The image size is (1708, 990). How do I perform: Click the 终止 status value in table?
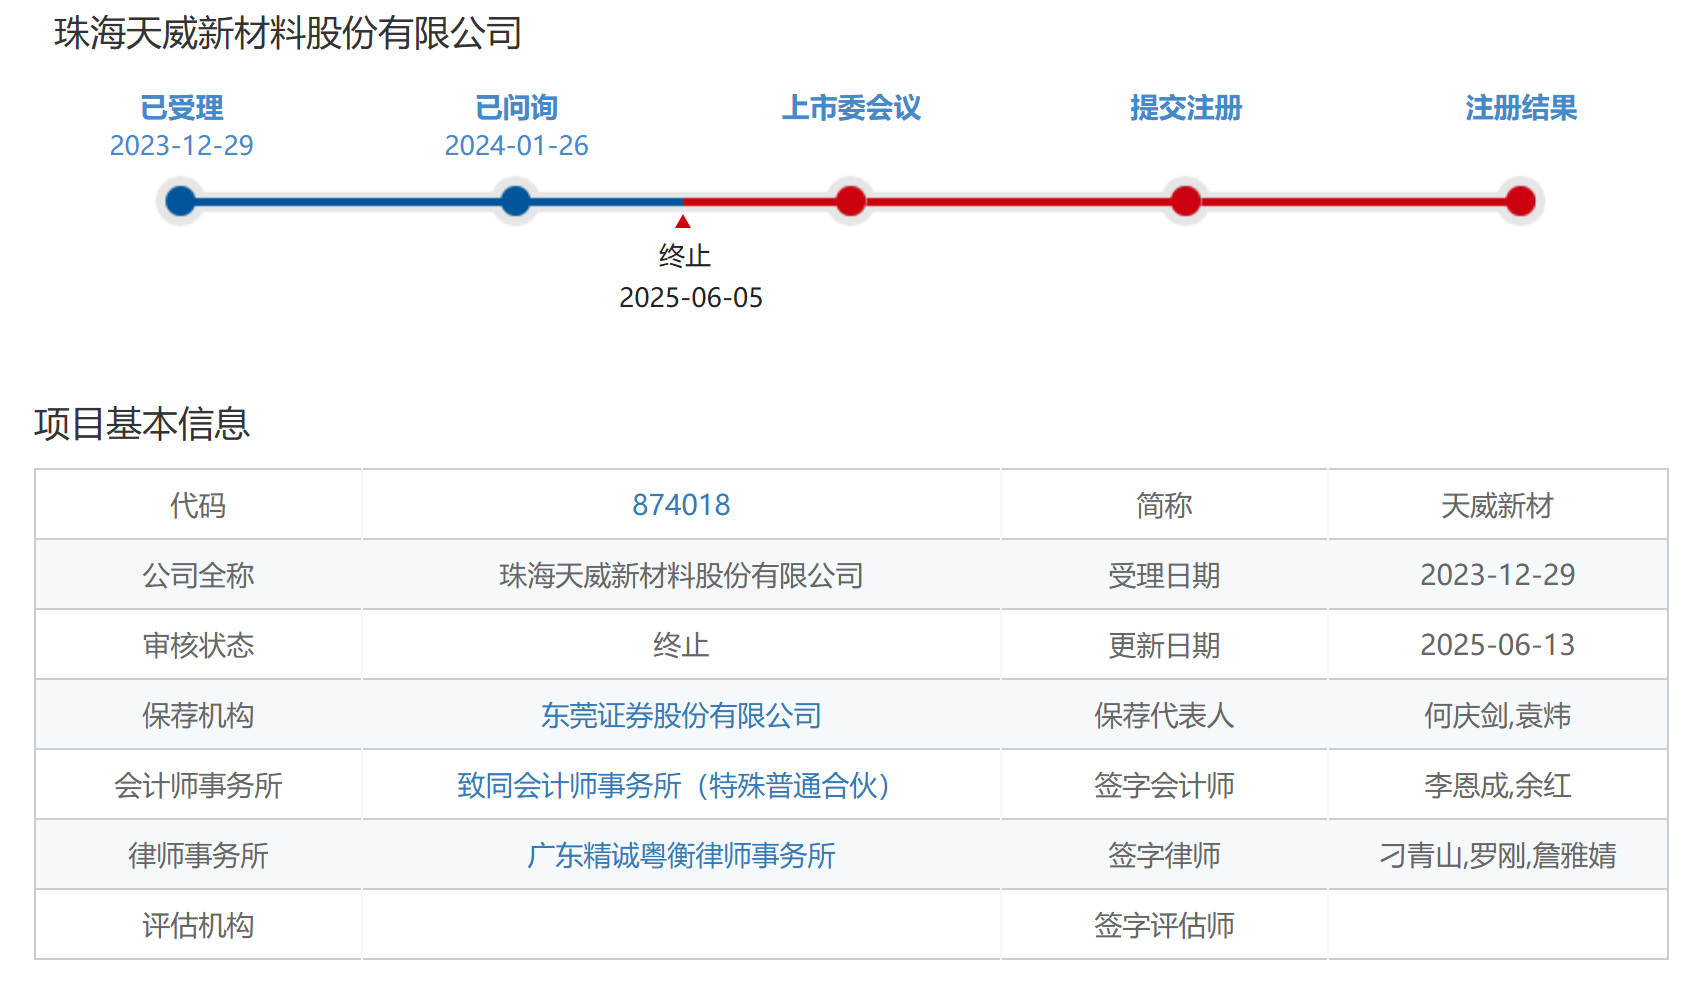point(681,645)
